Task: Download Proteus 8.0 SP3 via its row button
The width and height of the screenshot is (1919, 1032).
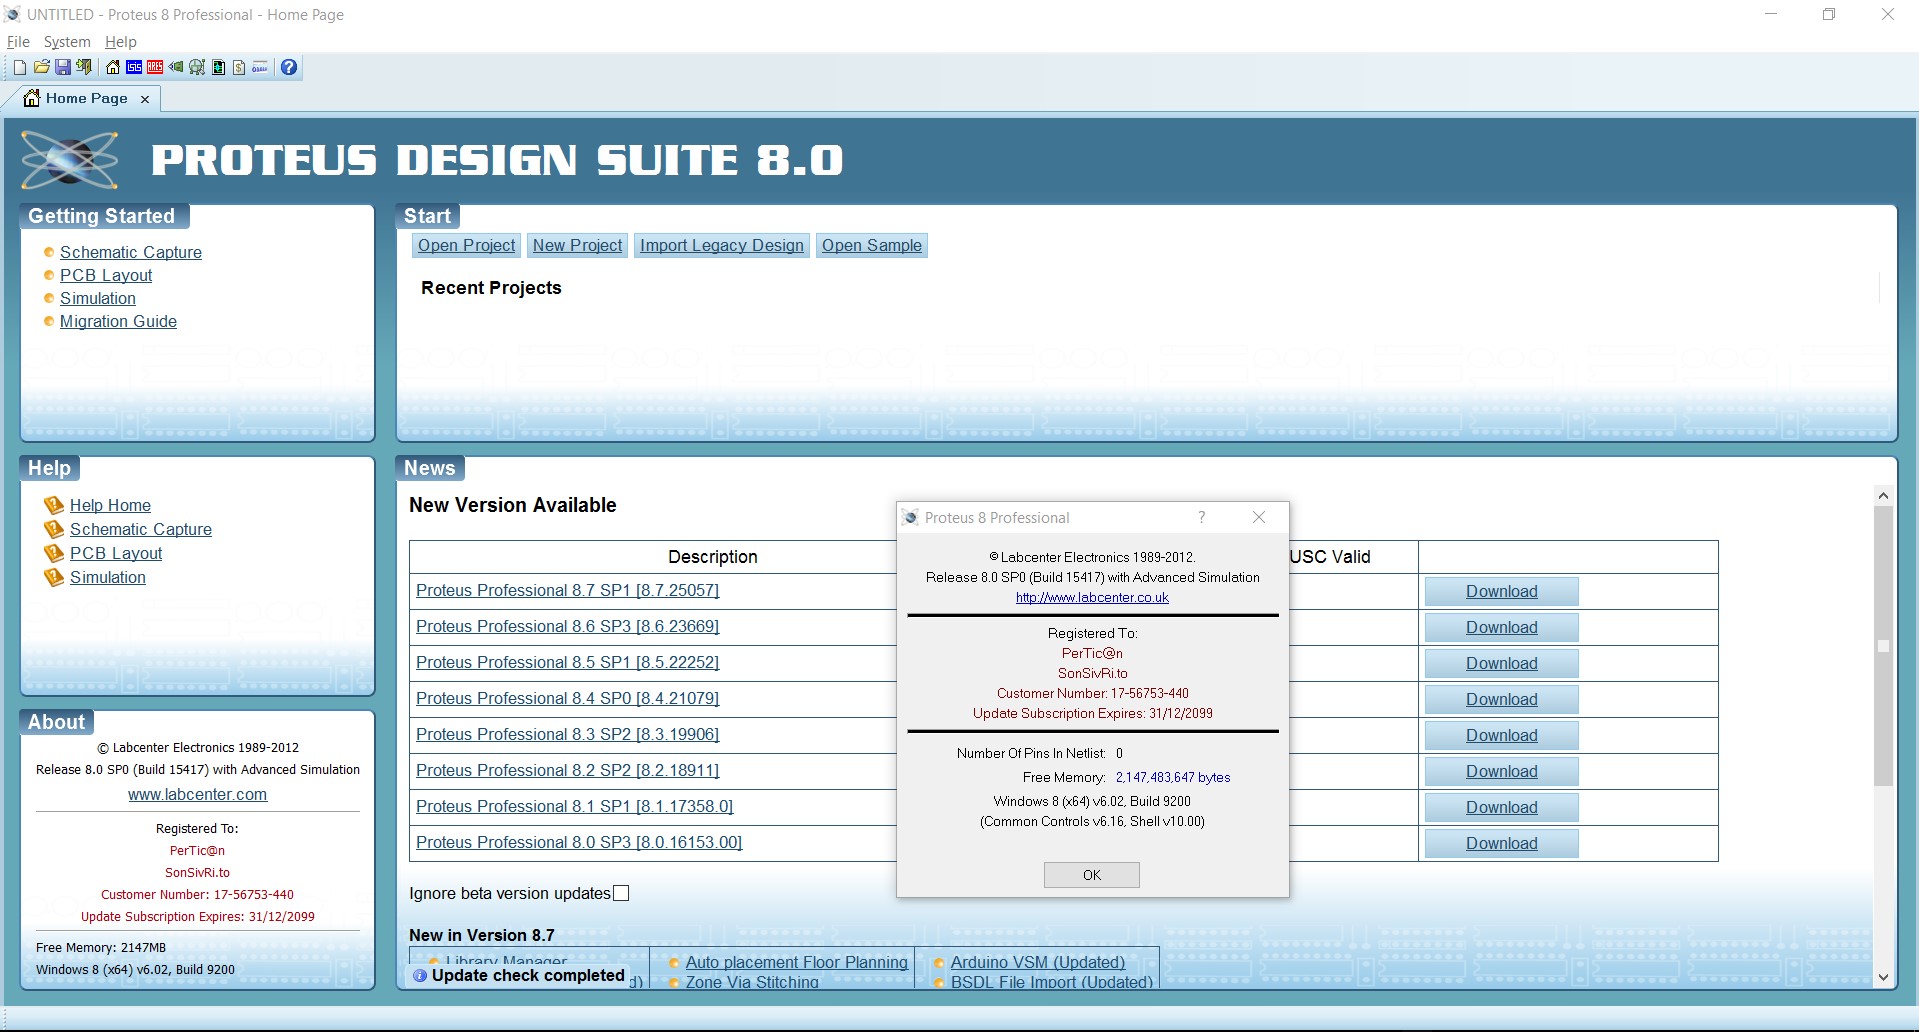Action: (1501, 843)
